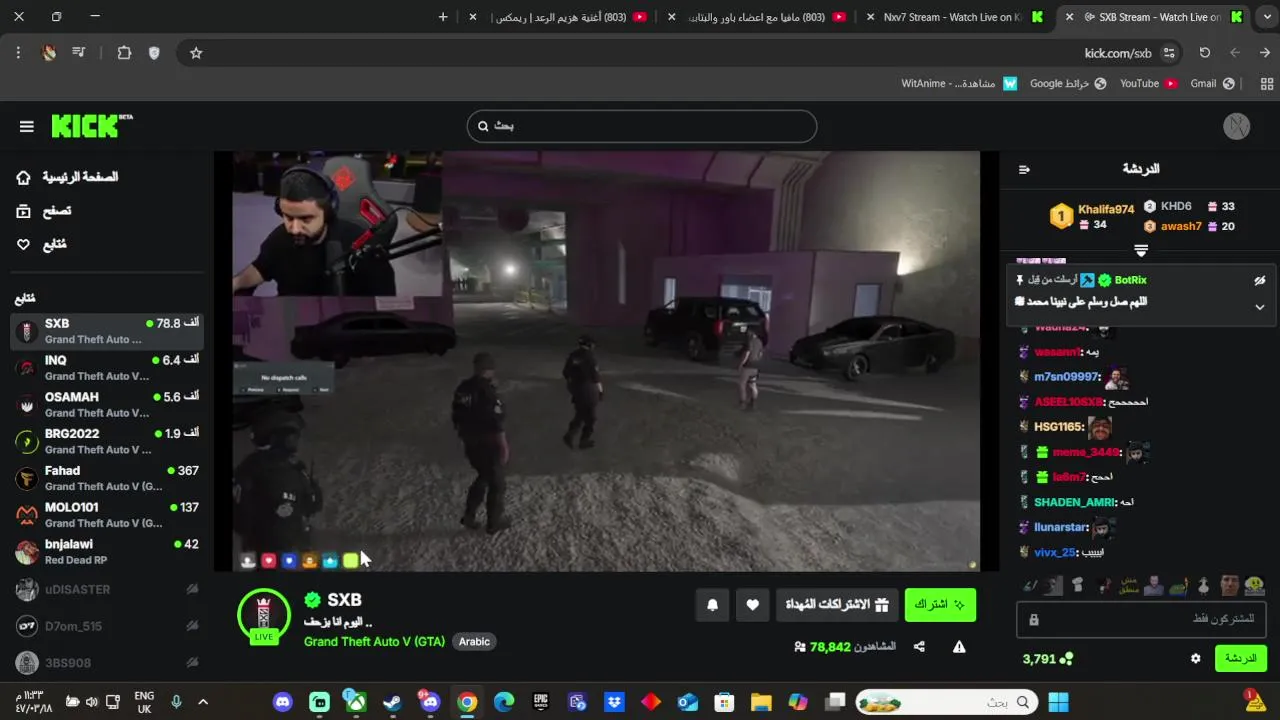Open bnjalawi Red Dead RP channel
The width and height of the screenshot is (1280, 720).
click(x=107, y=551)
